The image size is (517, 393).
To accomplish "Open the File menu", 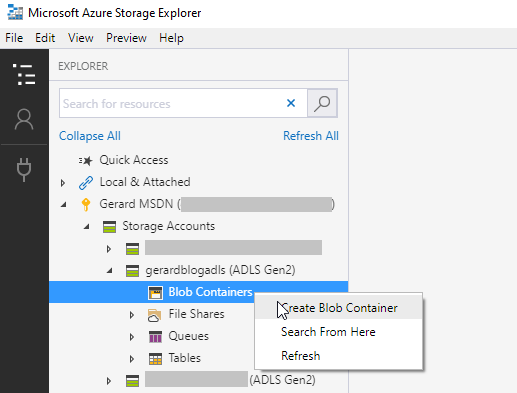I will click(x=14, y=38).
